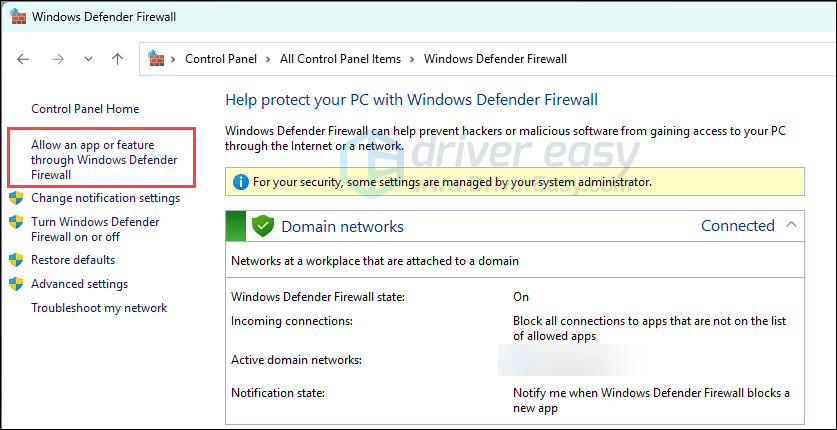Click the Windows Defender Firewall title icon

pyautogui.click(x=16, y=16)
